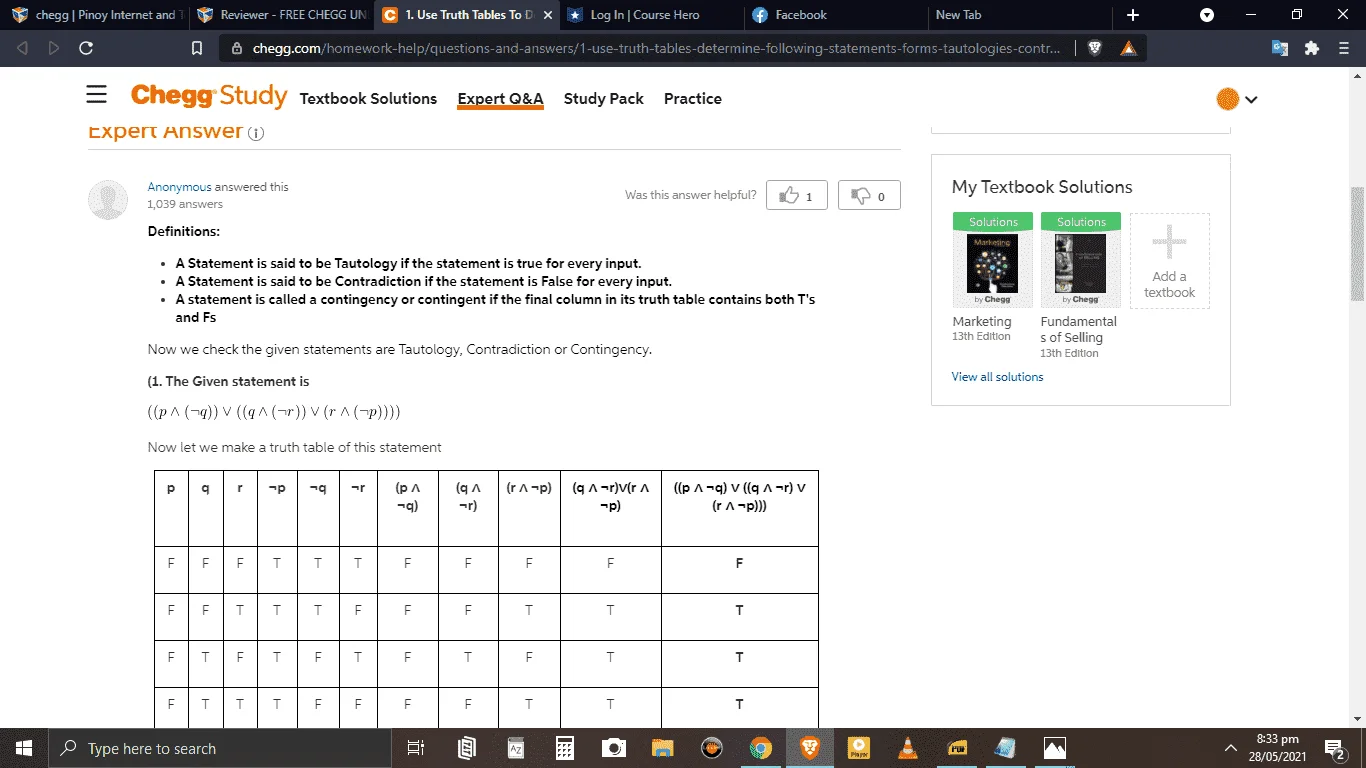Click the Expert Answer info icon
Image resolution: width=1366 pixels, height=768 pixels.
(256, 133)
